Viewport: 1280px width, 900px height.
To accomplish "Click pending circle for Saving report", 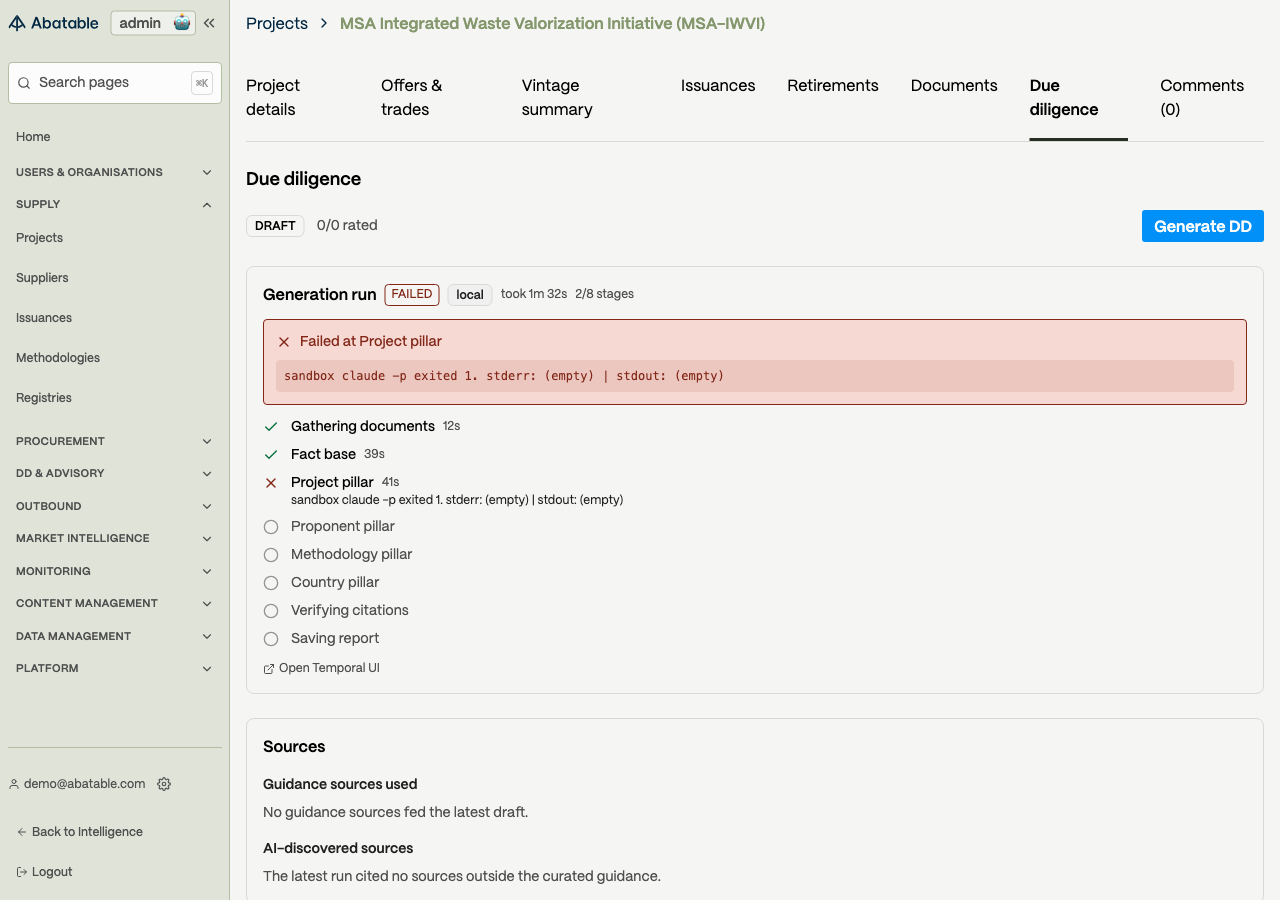I will (271, 639).
